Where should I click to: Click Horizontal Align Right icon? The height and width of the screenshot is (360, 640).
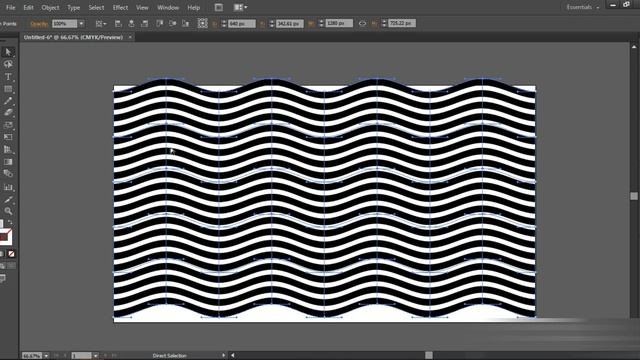pyautogui.click(x=144, y=24)
